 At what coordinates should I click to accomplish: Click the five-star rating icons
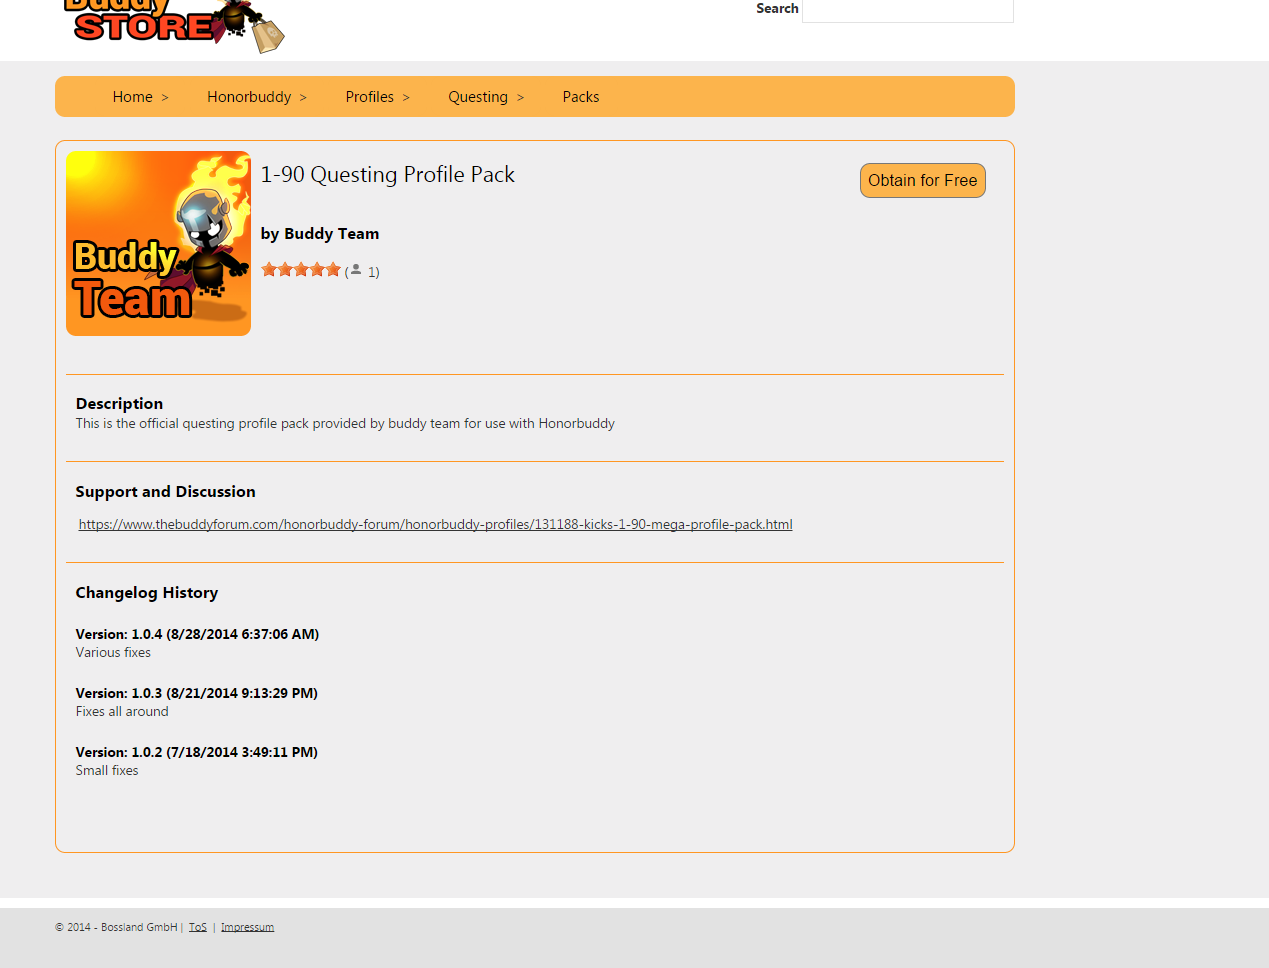coord(301,270)
